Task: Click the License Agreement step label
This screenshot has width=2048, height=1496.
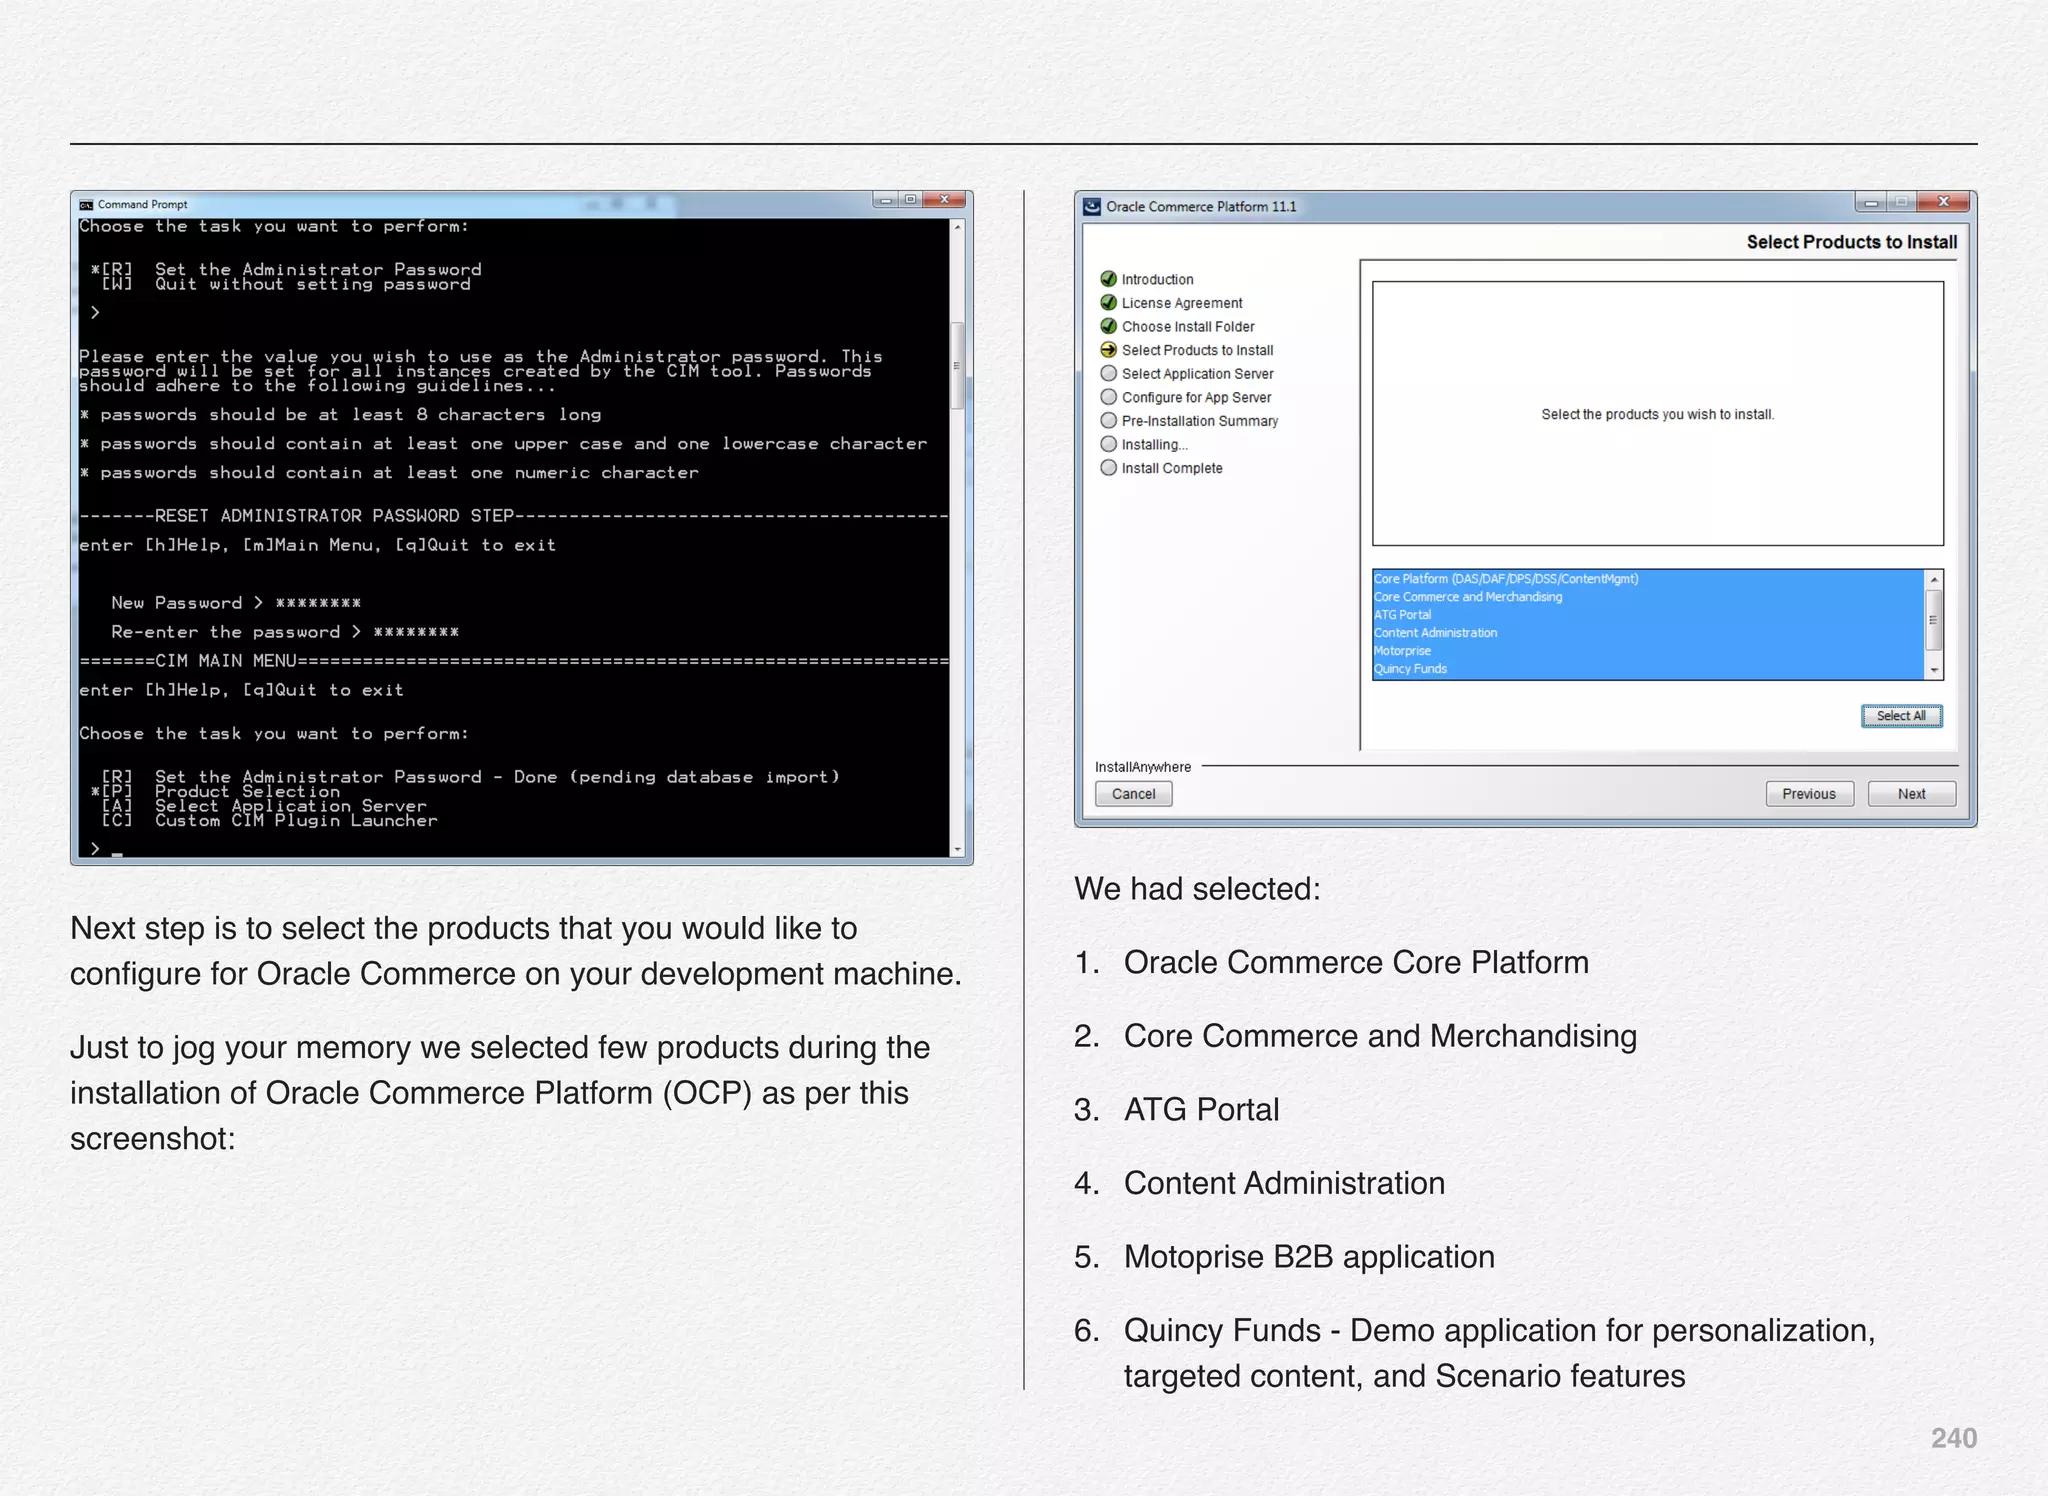Action: (x=1182, y=303)
